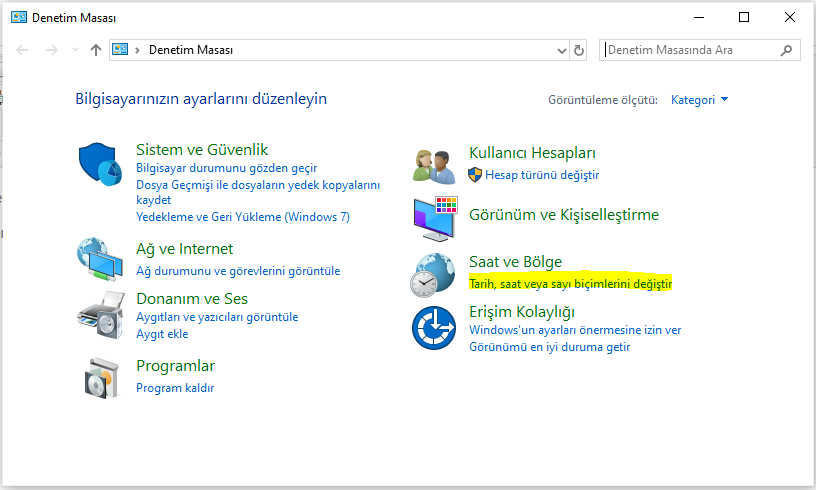The height and width of the screenshot is (490, 816).
Task: Open the Kullanıcı Hesapları heading
Action: click(532, 153)
